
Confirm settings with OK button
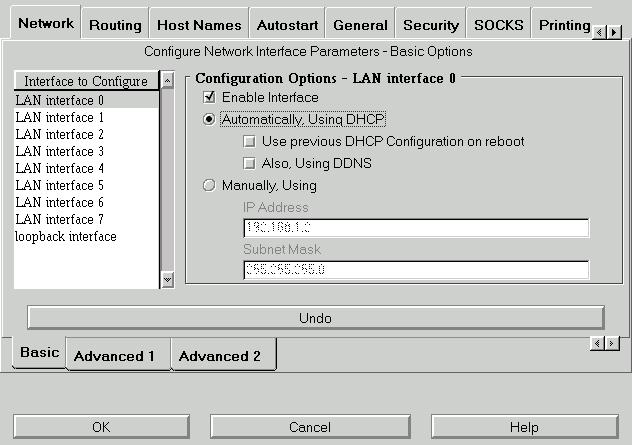click(x=101, y=427)
